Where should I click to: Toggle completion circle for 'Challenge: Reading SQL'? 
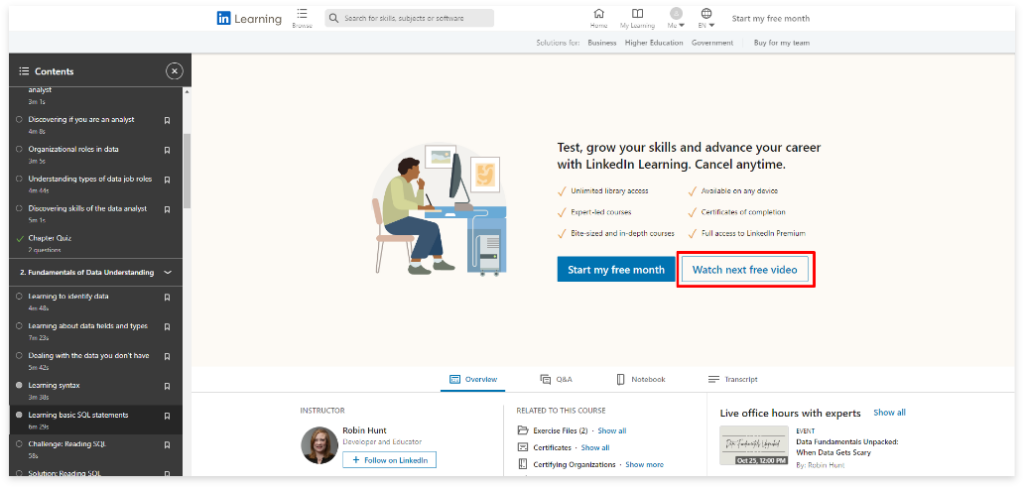(19, 444)
